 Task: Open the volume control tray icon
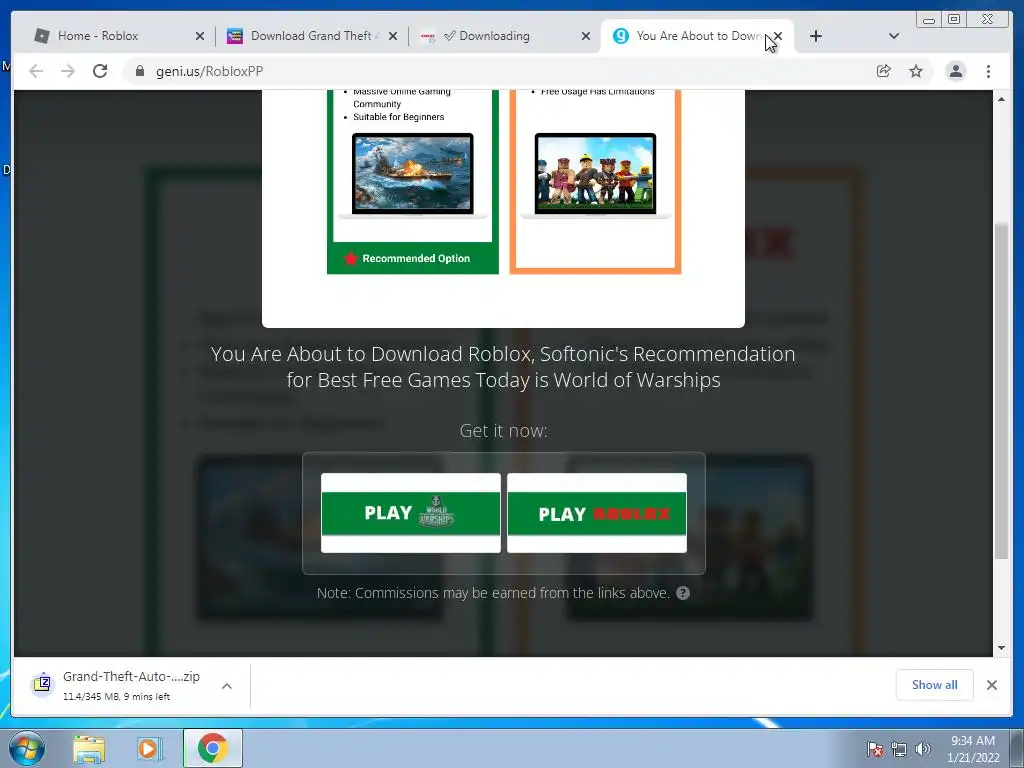coord(922,749)
